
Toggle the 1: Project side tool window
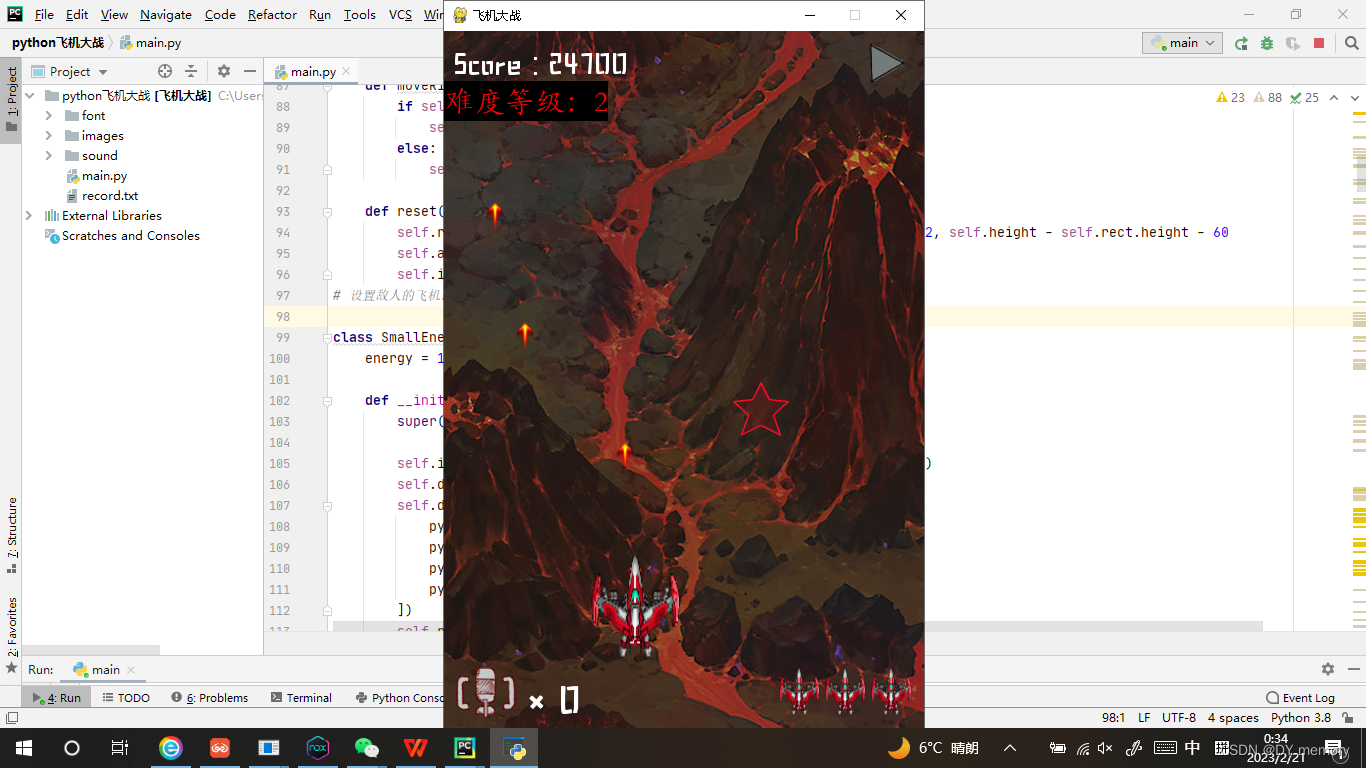(11, 100)
